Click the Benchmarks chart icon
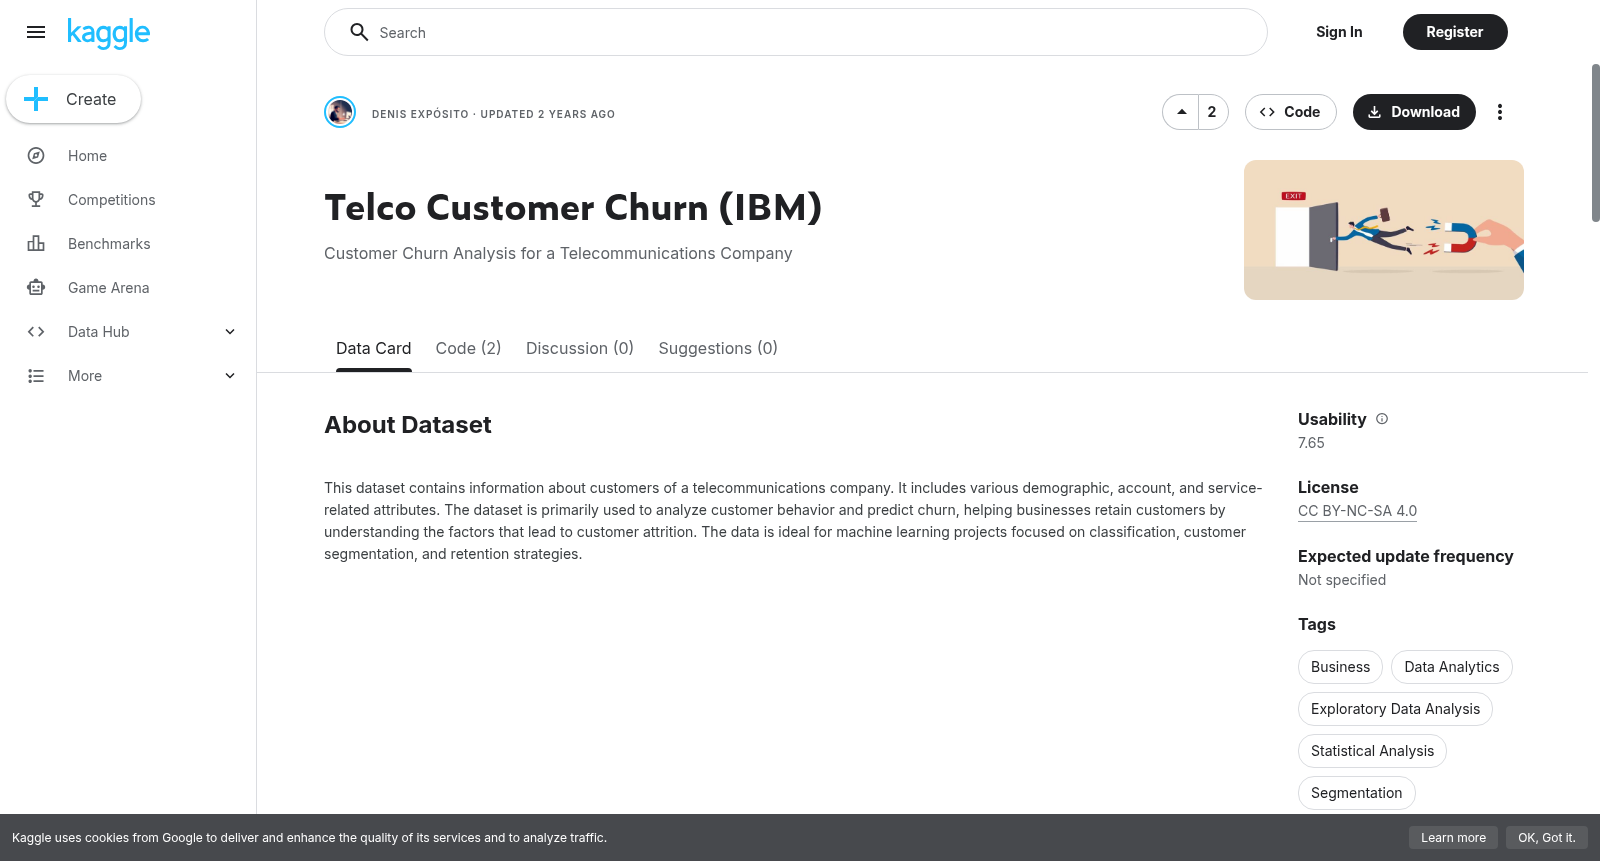1600x861 pixels. (x=36, y=244)
